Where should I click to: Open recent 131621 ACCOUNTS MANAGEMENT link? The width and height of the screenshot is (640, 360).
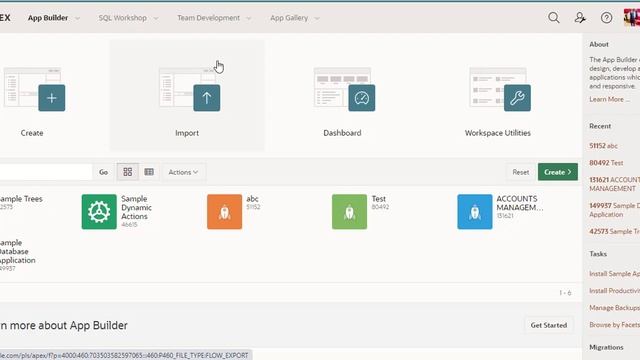[615, 184]
